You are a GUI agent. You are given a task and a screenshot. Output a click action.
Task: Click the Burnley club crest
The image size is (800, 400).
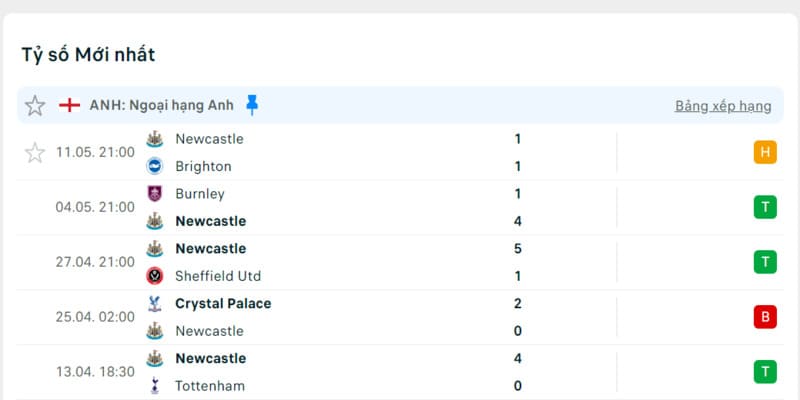(x=155, y=194)
